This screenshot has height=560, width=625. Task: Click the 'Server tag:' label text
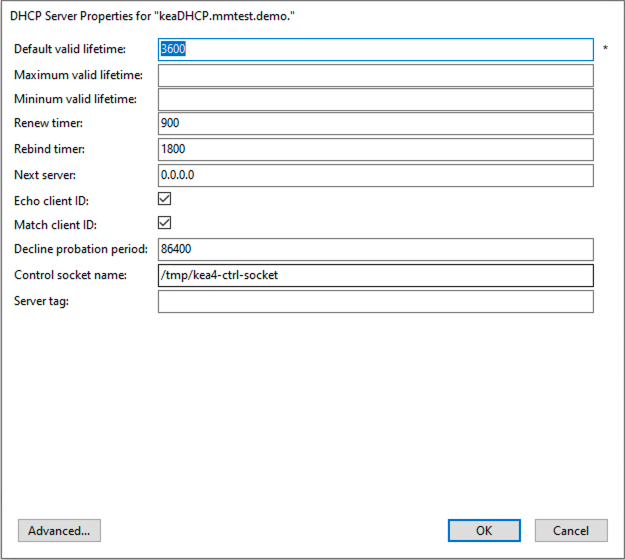tap(40, 301)
